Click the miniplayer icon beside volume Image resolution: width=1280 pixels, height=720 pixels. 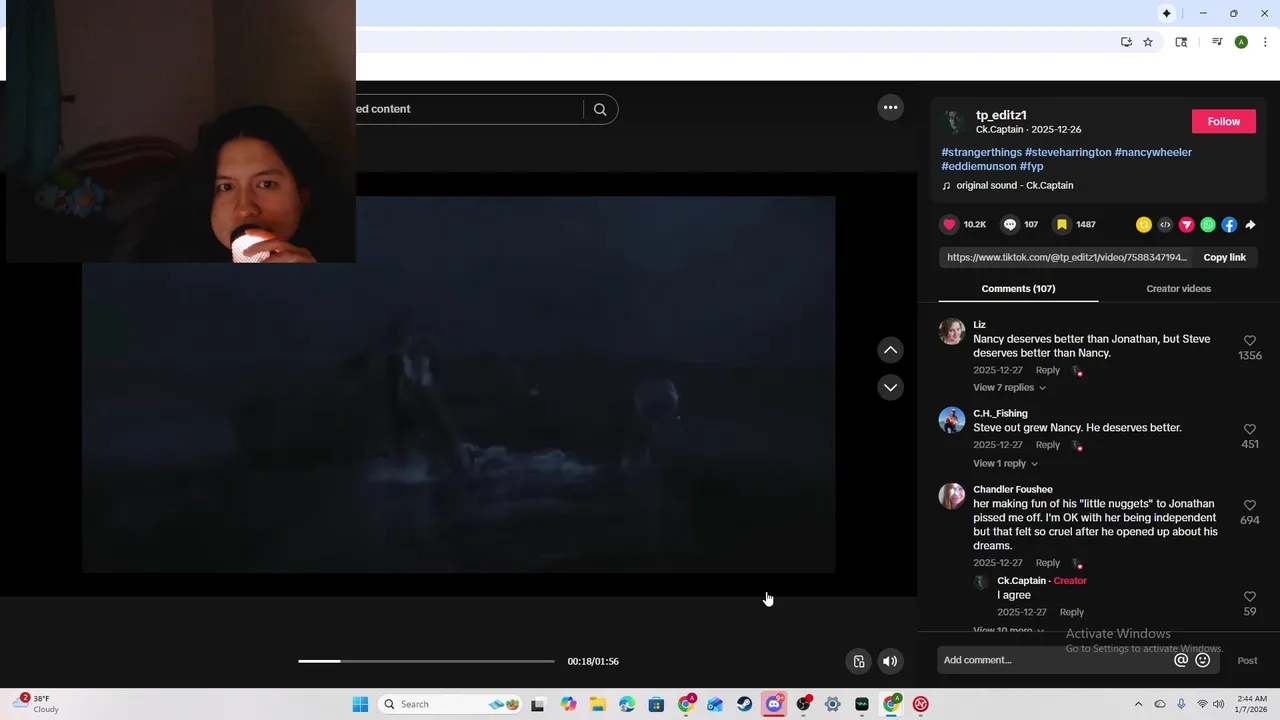[x=858, y=661]
